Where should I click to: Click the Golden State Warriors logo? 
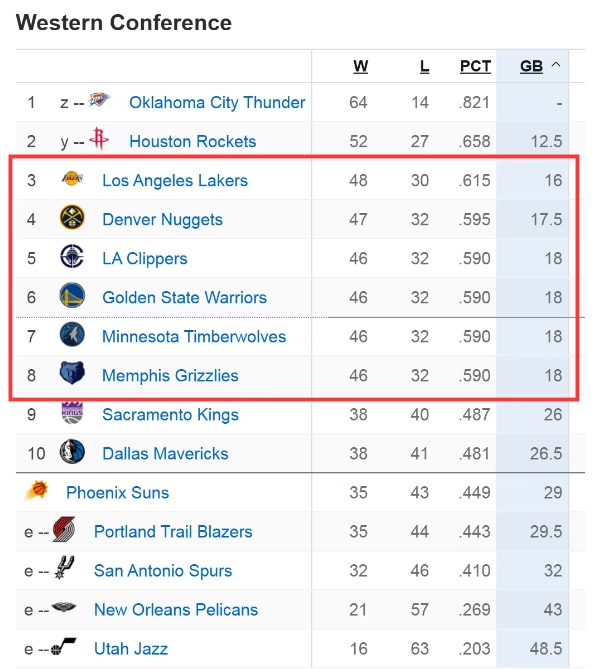[72, 295]
